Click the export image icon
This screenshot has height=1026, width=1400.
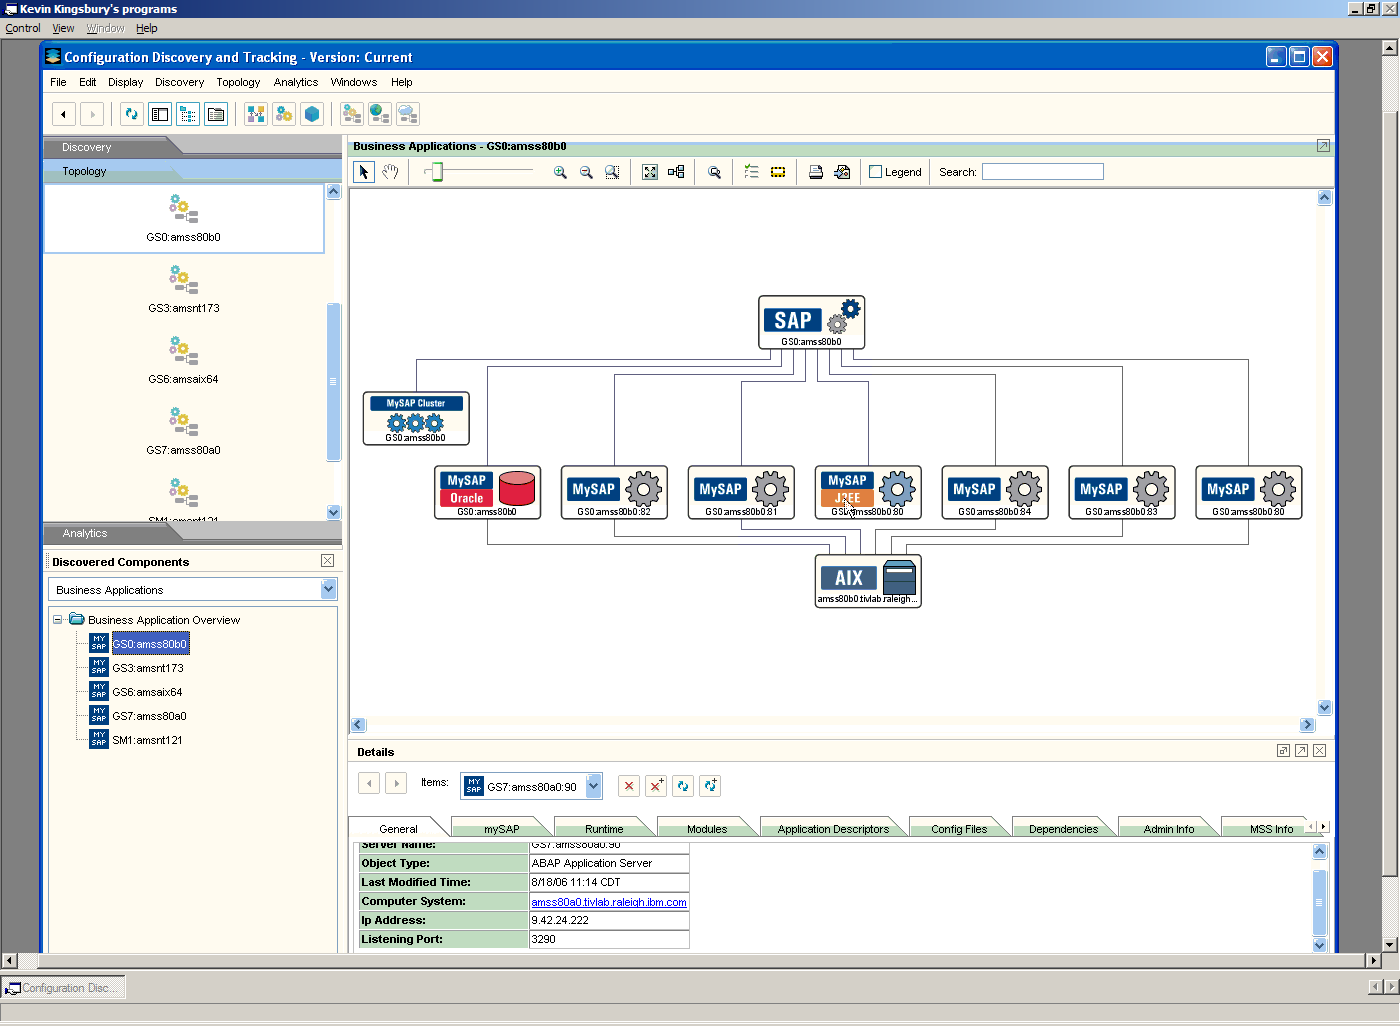click(842, 172)
